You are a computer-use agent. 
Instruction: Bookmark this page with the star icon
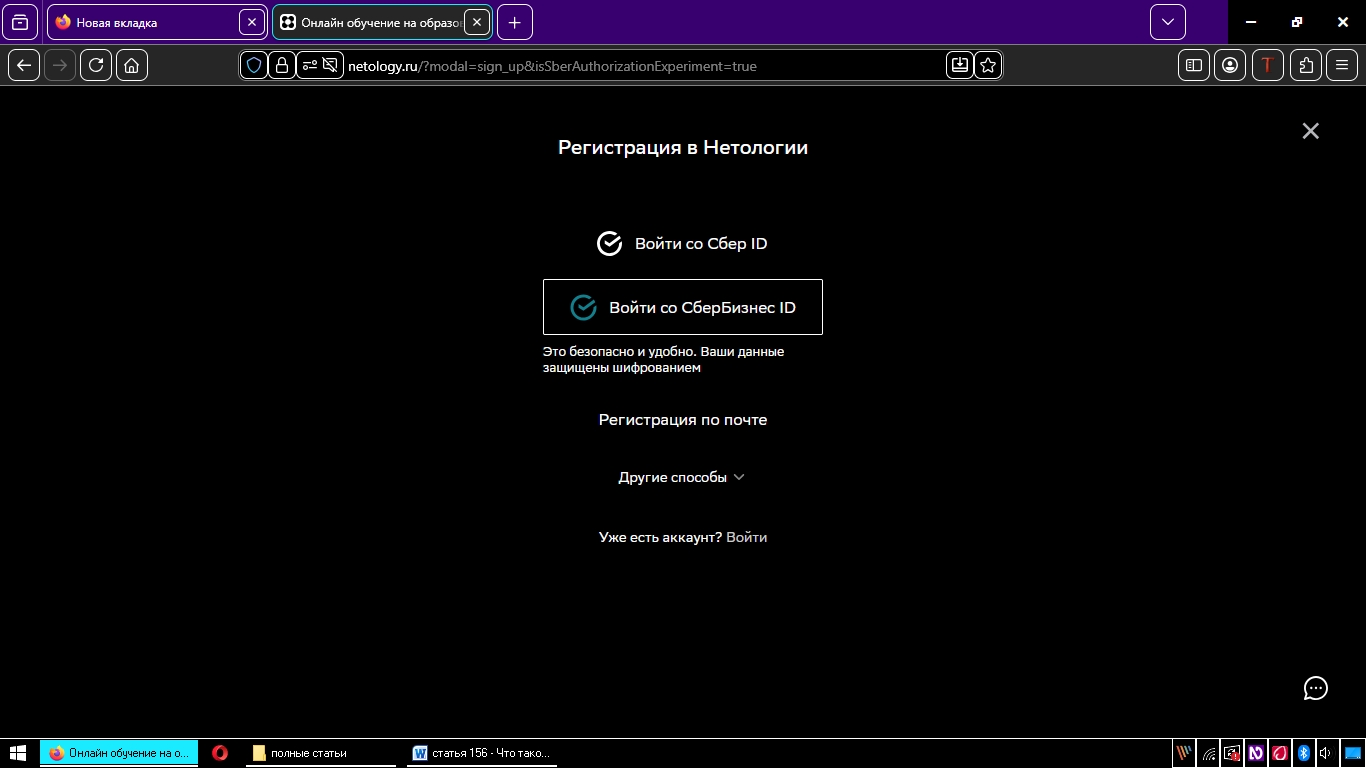988,65
